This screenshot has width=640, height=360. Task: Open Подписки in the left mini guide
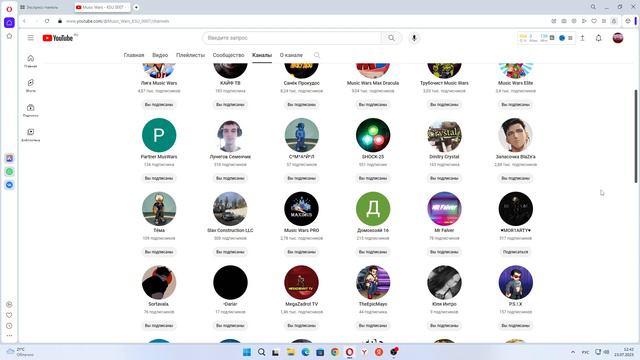(x=31, y=110)
